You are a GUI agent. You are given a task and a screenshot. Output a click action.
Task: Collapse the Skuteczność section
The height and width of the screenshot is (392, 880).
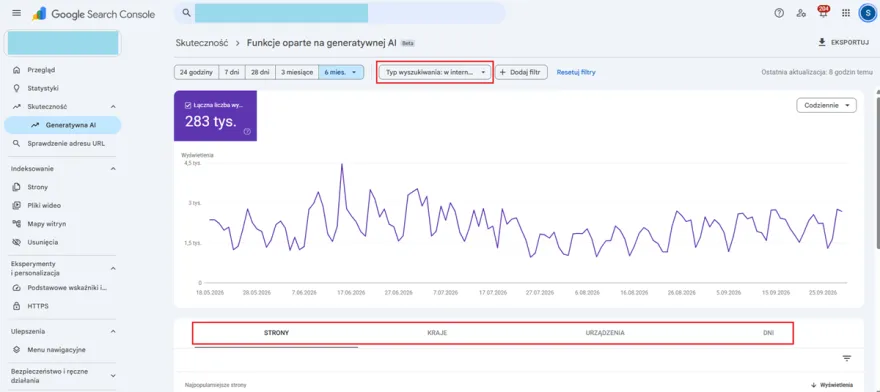click(x=113, y=107)
